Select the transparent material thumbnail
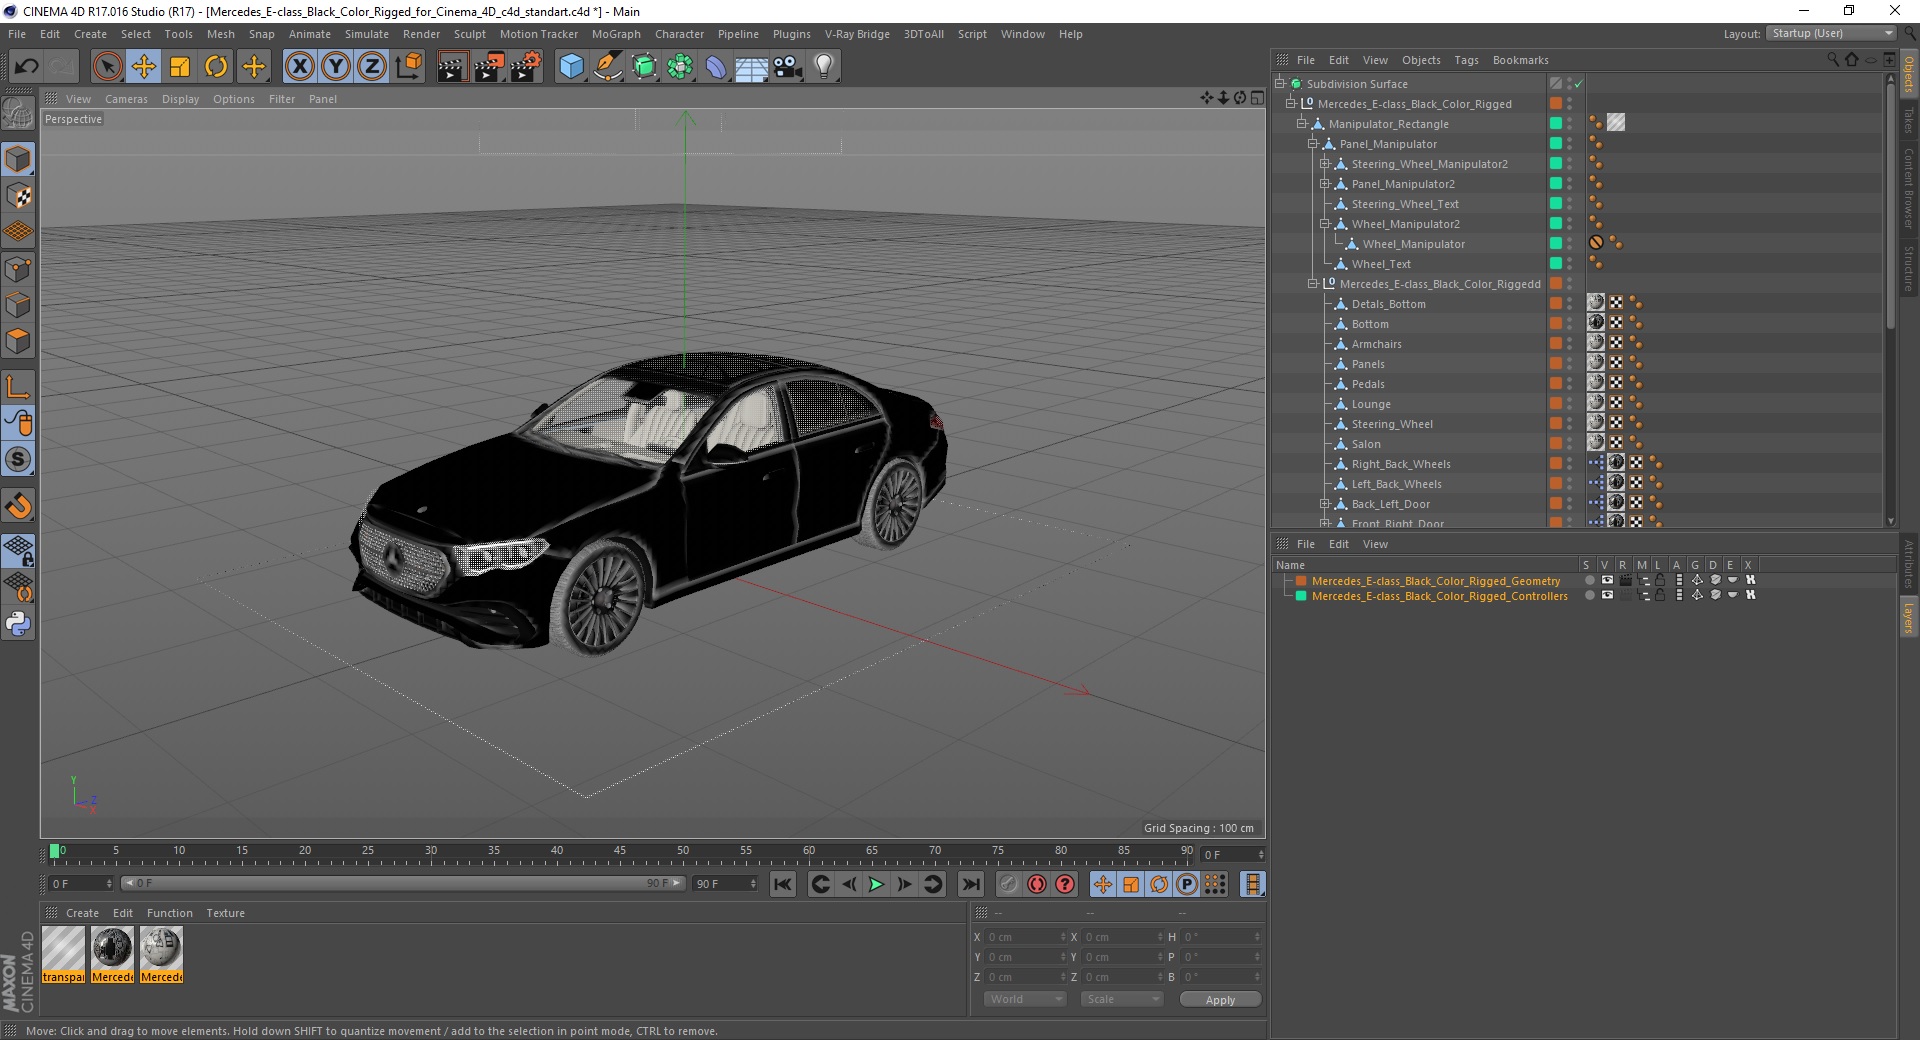1920x1040 pixels. click(x=64, y=955)
